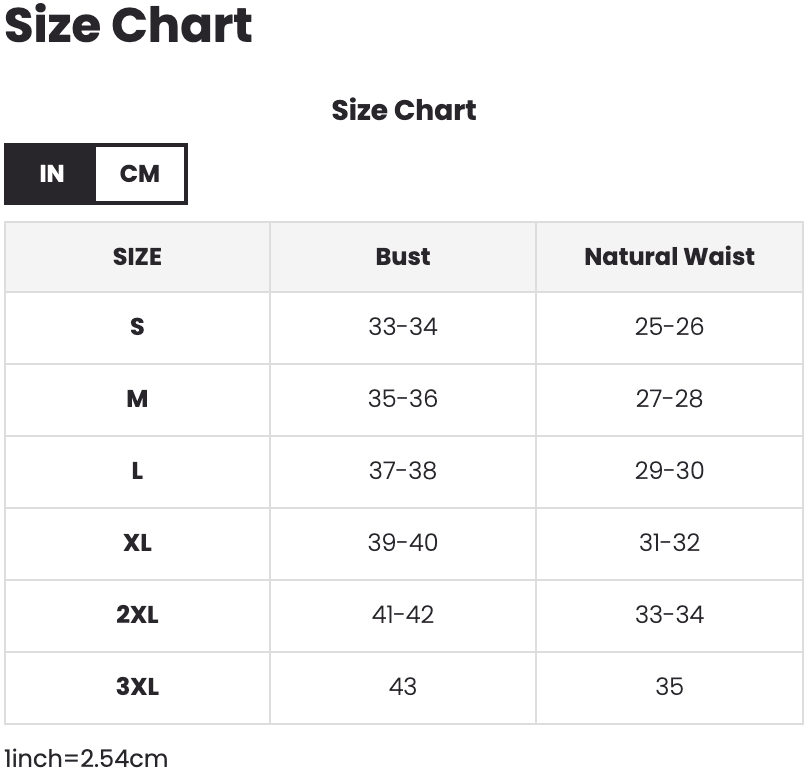Click the 31-32 waist measurement cell
812x780 pixels.
669,543
